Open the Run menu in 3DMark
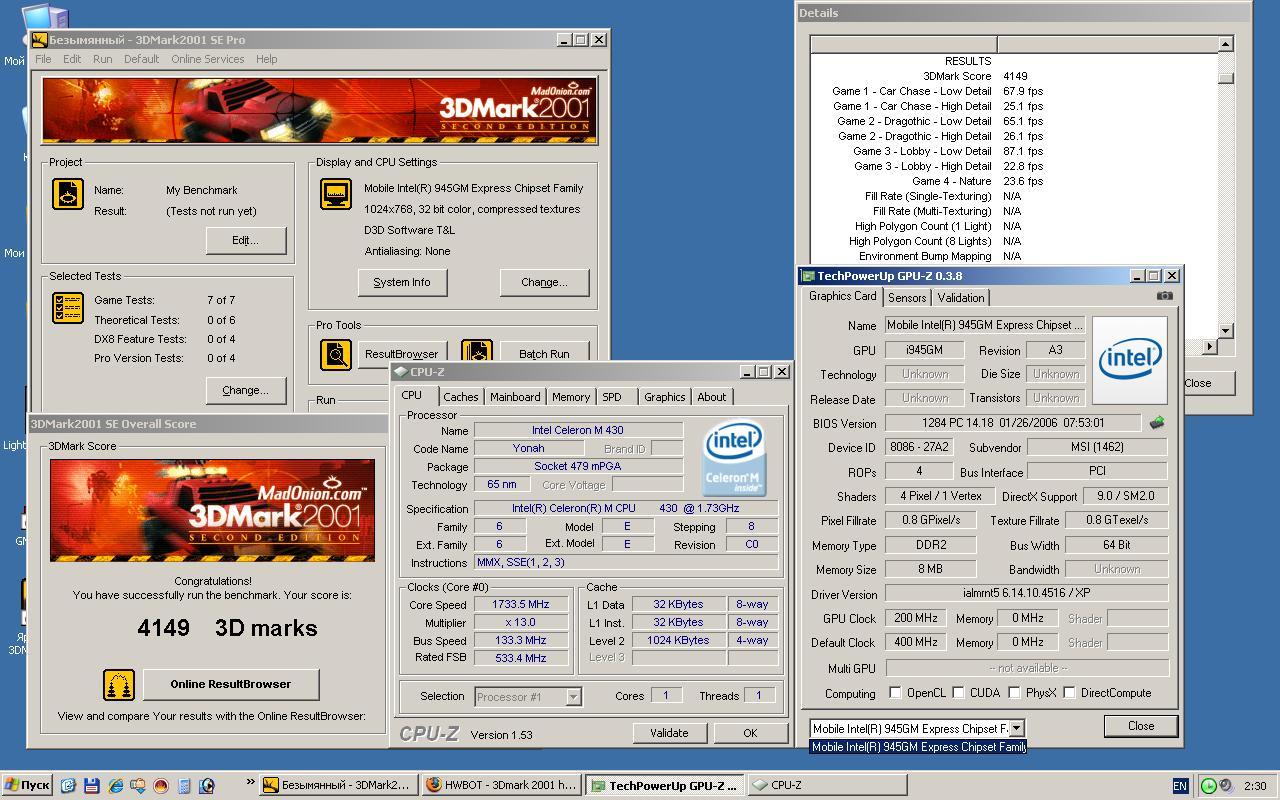 point(103,59)
